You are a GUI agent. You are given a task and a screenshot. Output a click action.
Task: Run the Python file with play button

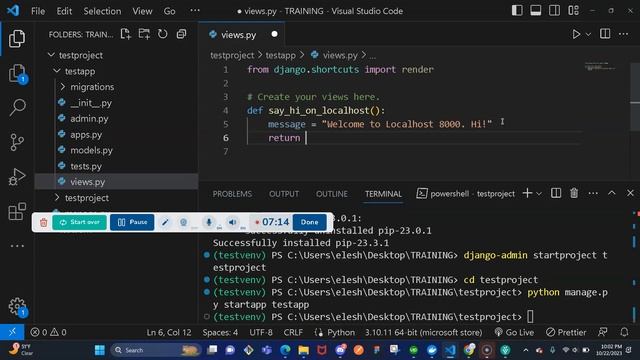pos(576,34)
